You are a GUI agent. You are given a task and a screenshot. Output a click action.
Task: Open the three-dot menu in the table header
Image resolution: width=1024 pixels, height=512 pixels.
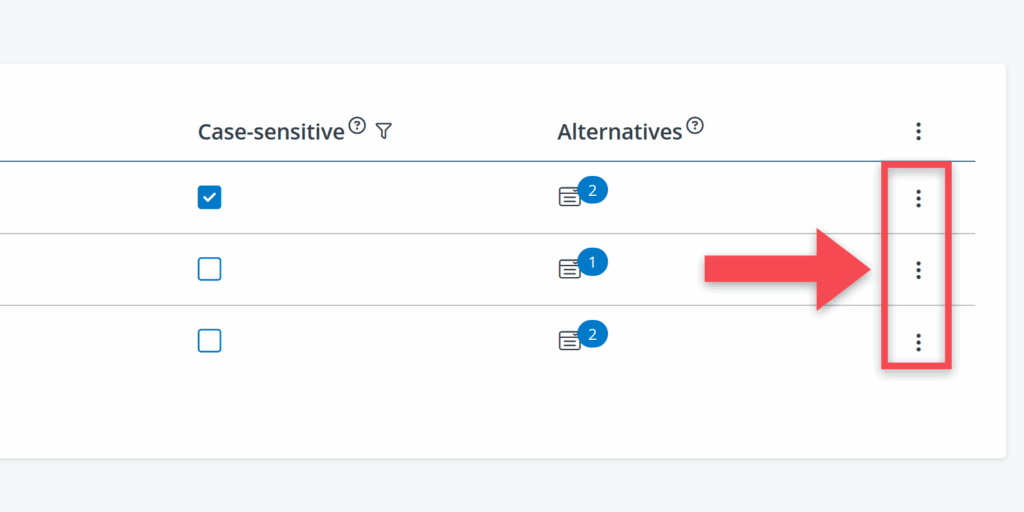(x=918, y=131)
